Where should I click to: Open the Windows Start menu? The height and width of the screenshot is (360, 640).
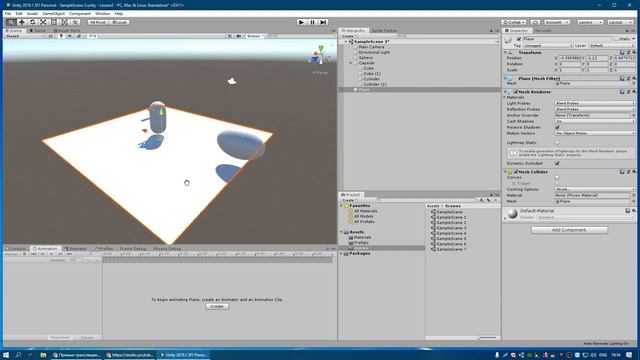(6, 355)
